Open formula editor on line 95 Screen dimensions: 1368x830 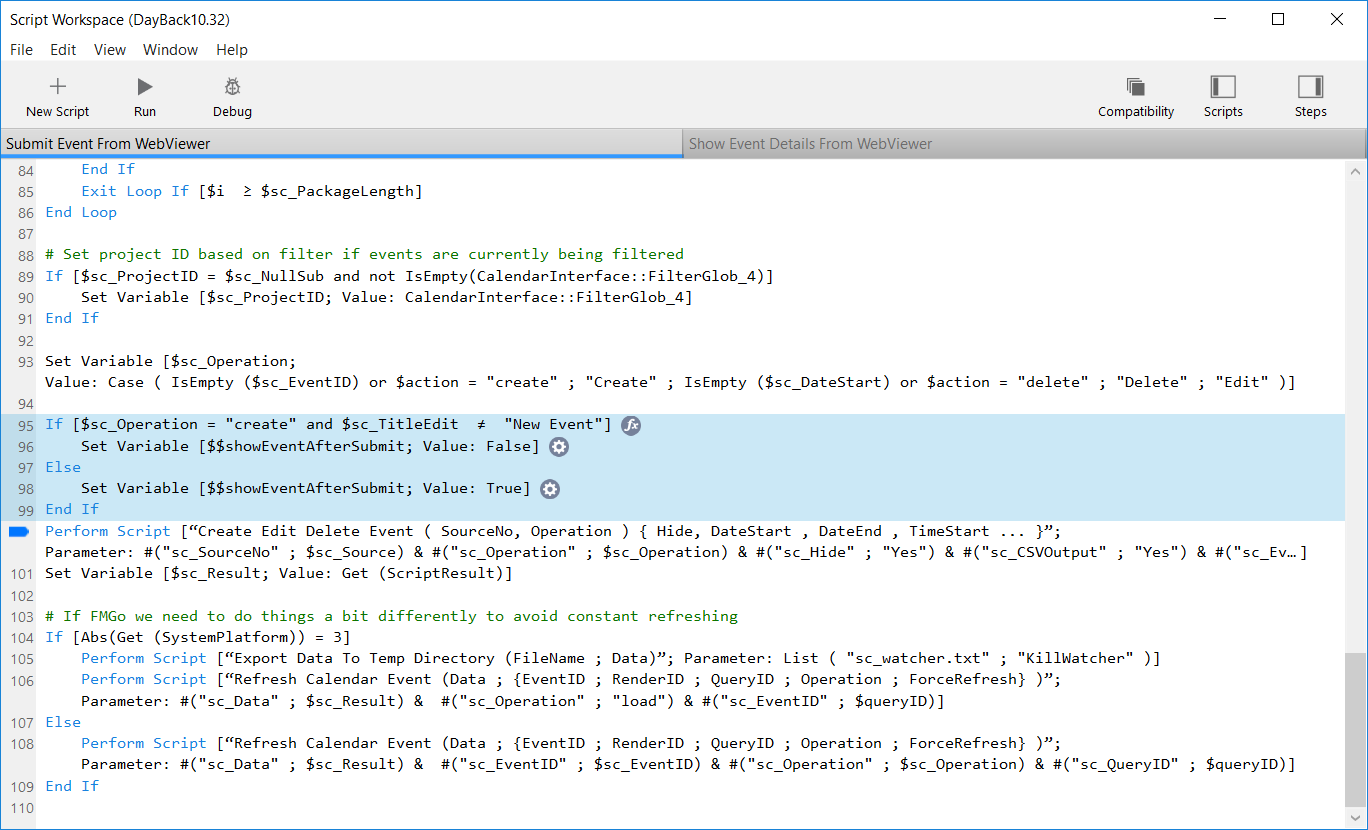(x=631, y=425)
